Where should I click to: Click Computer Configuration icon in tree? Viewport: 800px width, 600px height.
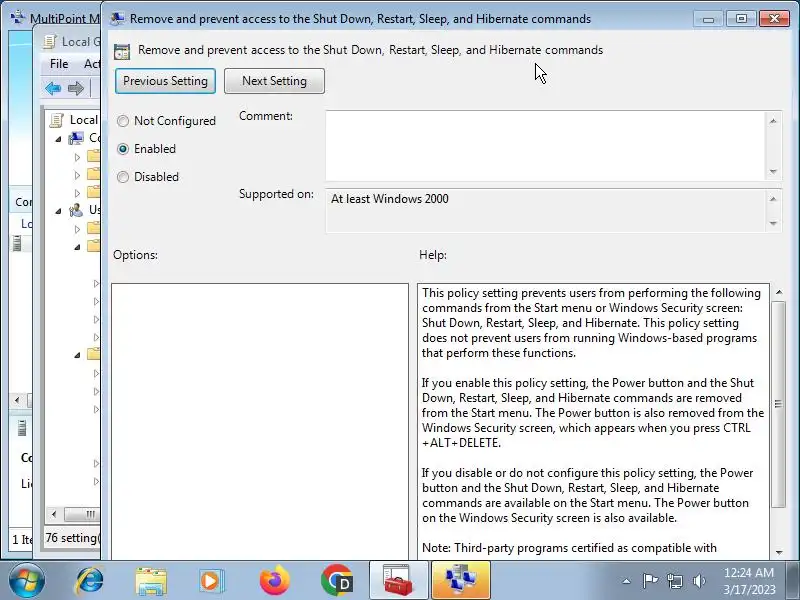(77, 138)
